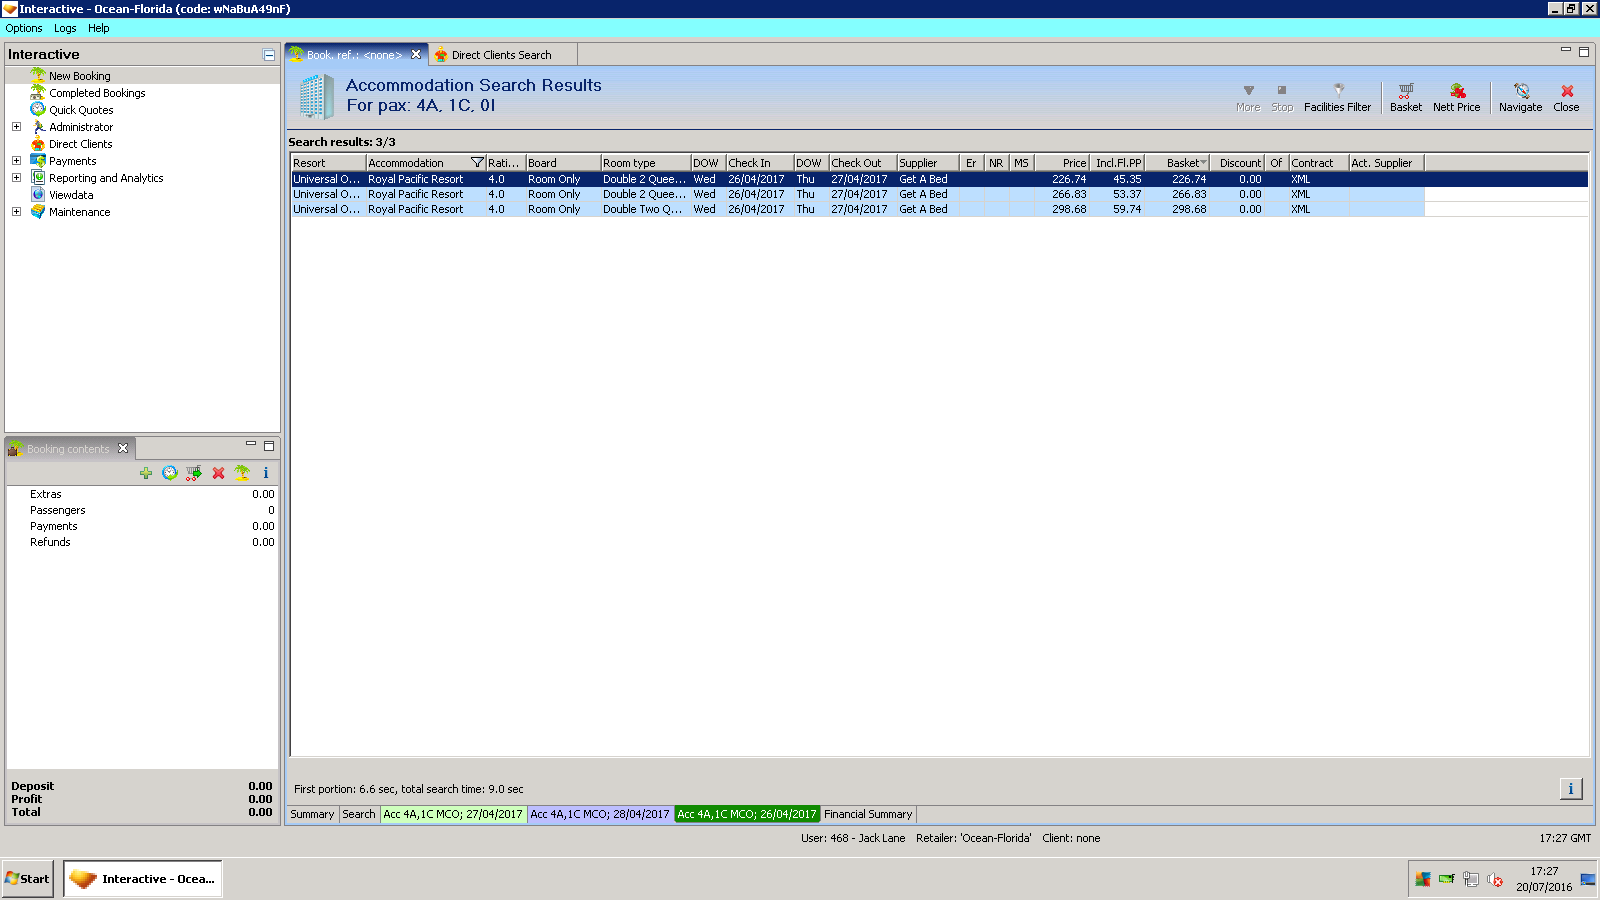This screenshot has height=900, width=1600.
Task: Open Viewdata in the sidebar
Action: coord(71,195)
